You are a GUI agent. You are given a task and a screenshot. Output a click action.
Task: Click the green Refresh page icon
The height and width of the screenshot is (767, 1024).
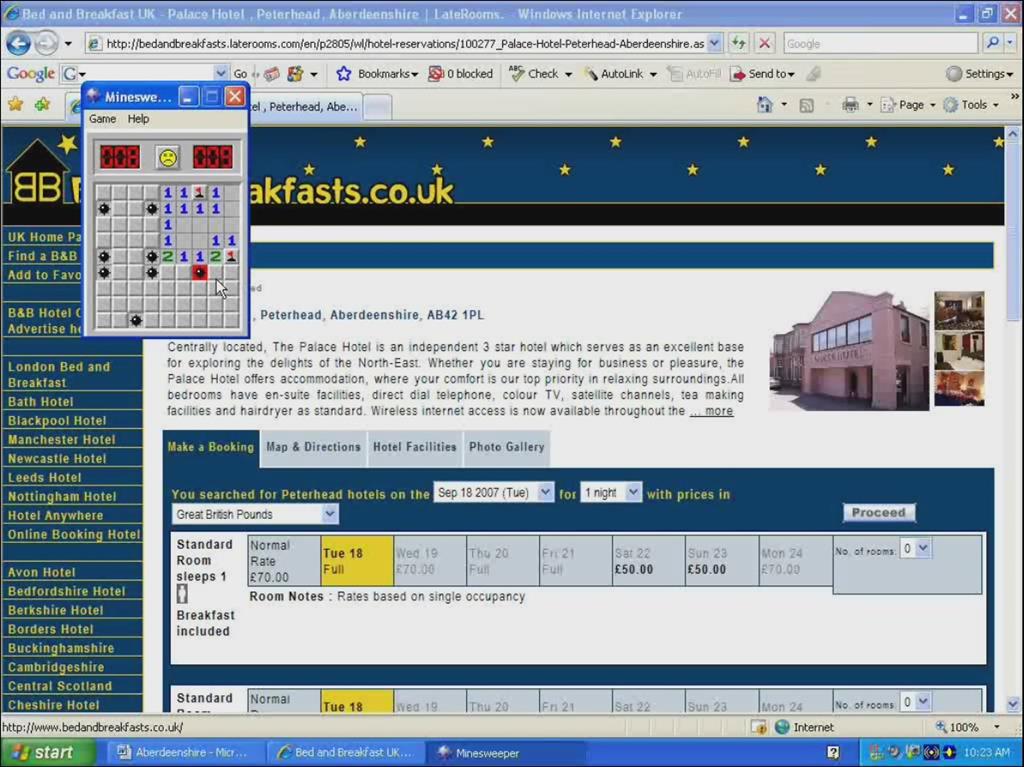click(738, 43)
